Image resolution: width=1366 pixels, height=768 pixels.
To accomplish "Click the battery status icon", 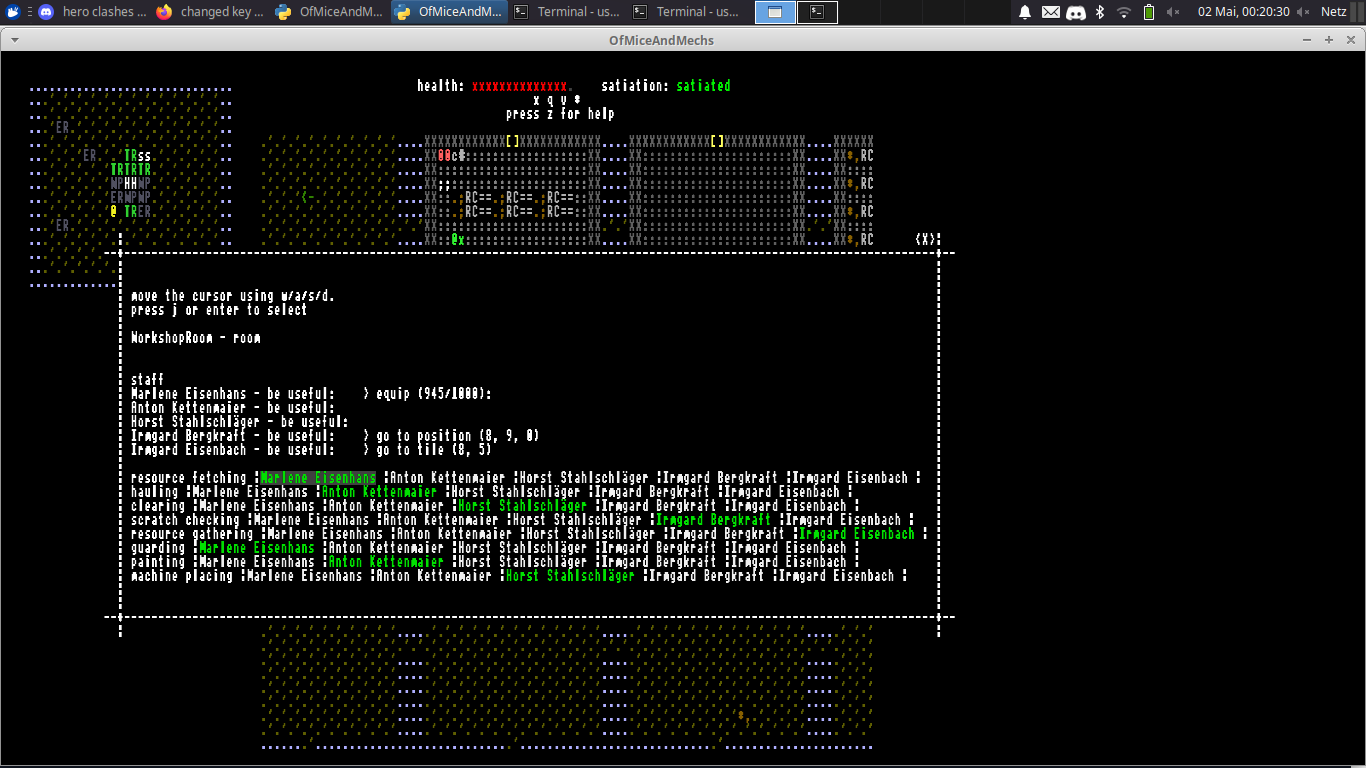I will click(x=1149, y=12).
